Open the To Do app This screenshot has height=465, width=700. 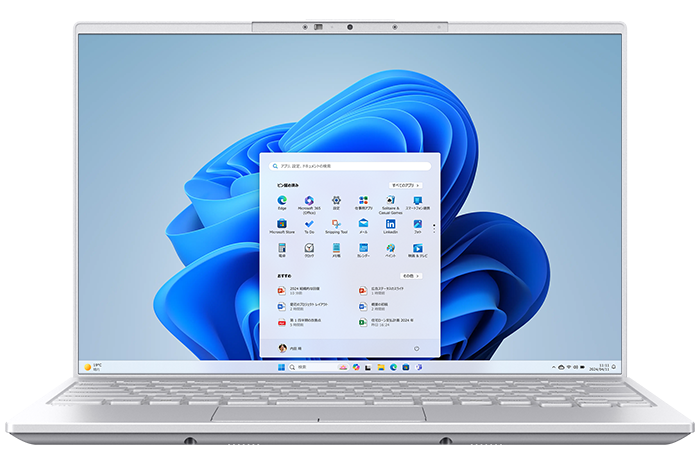pyautogui.click(x=309, y=226)
